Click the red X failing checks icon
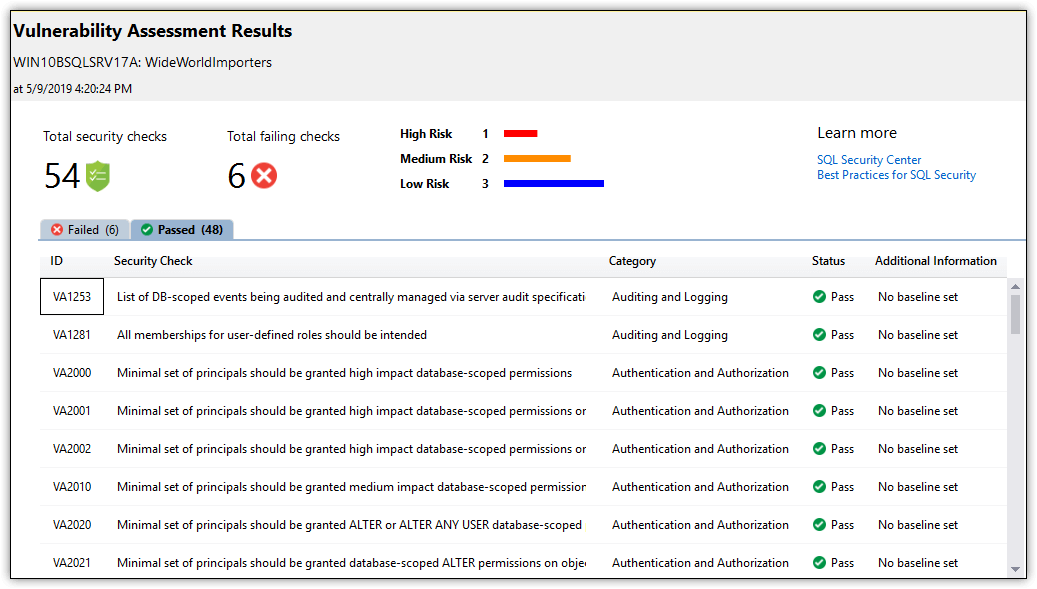Screen dimensions: 1037x589 pyautogui.click(x=264, y=176)
